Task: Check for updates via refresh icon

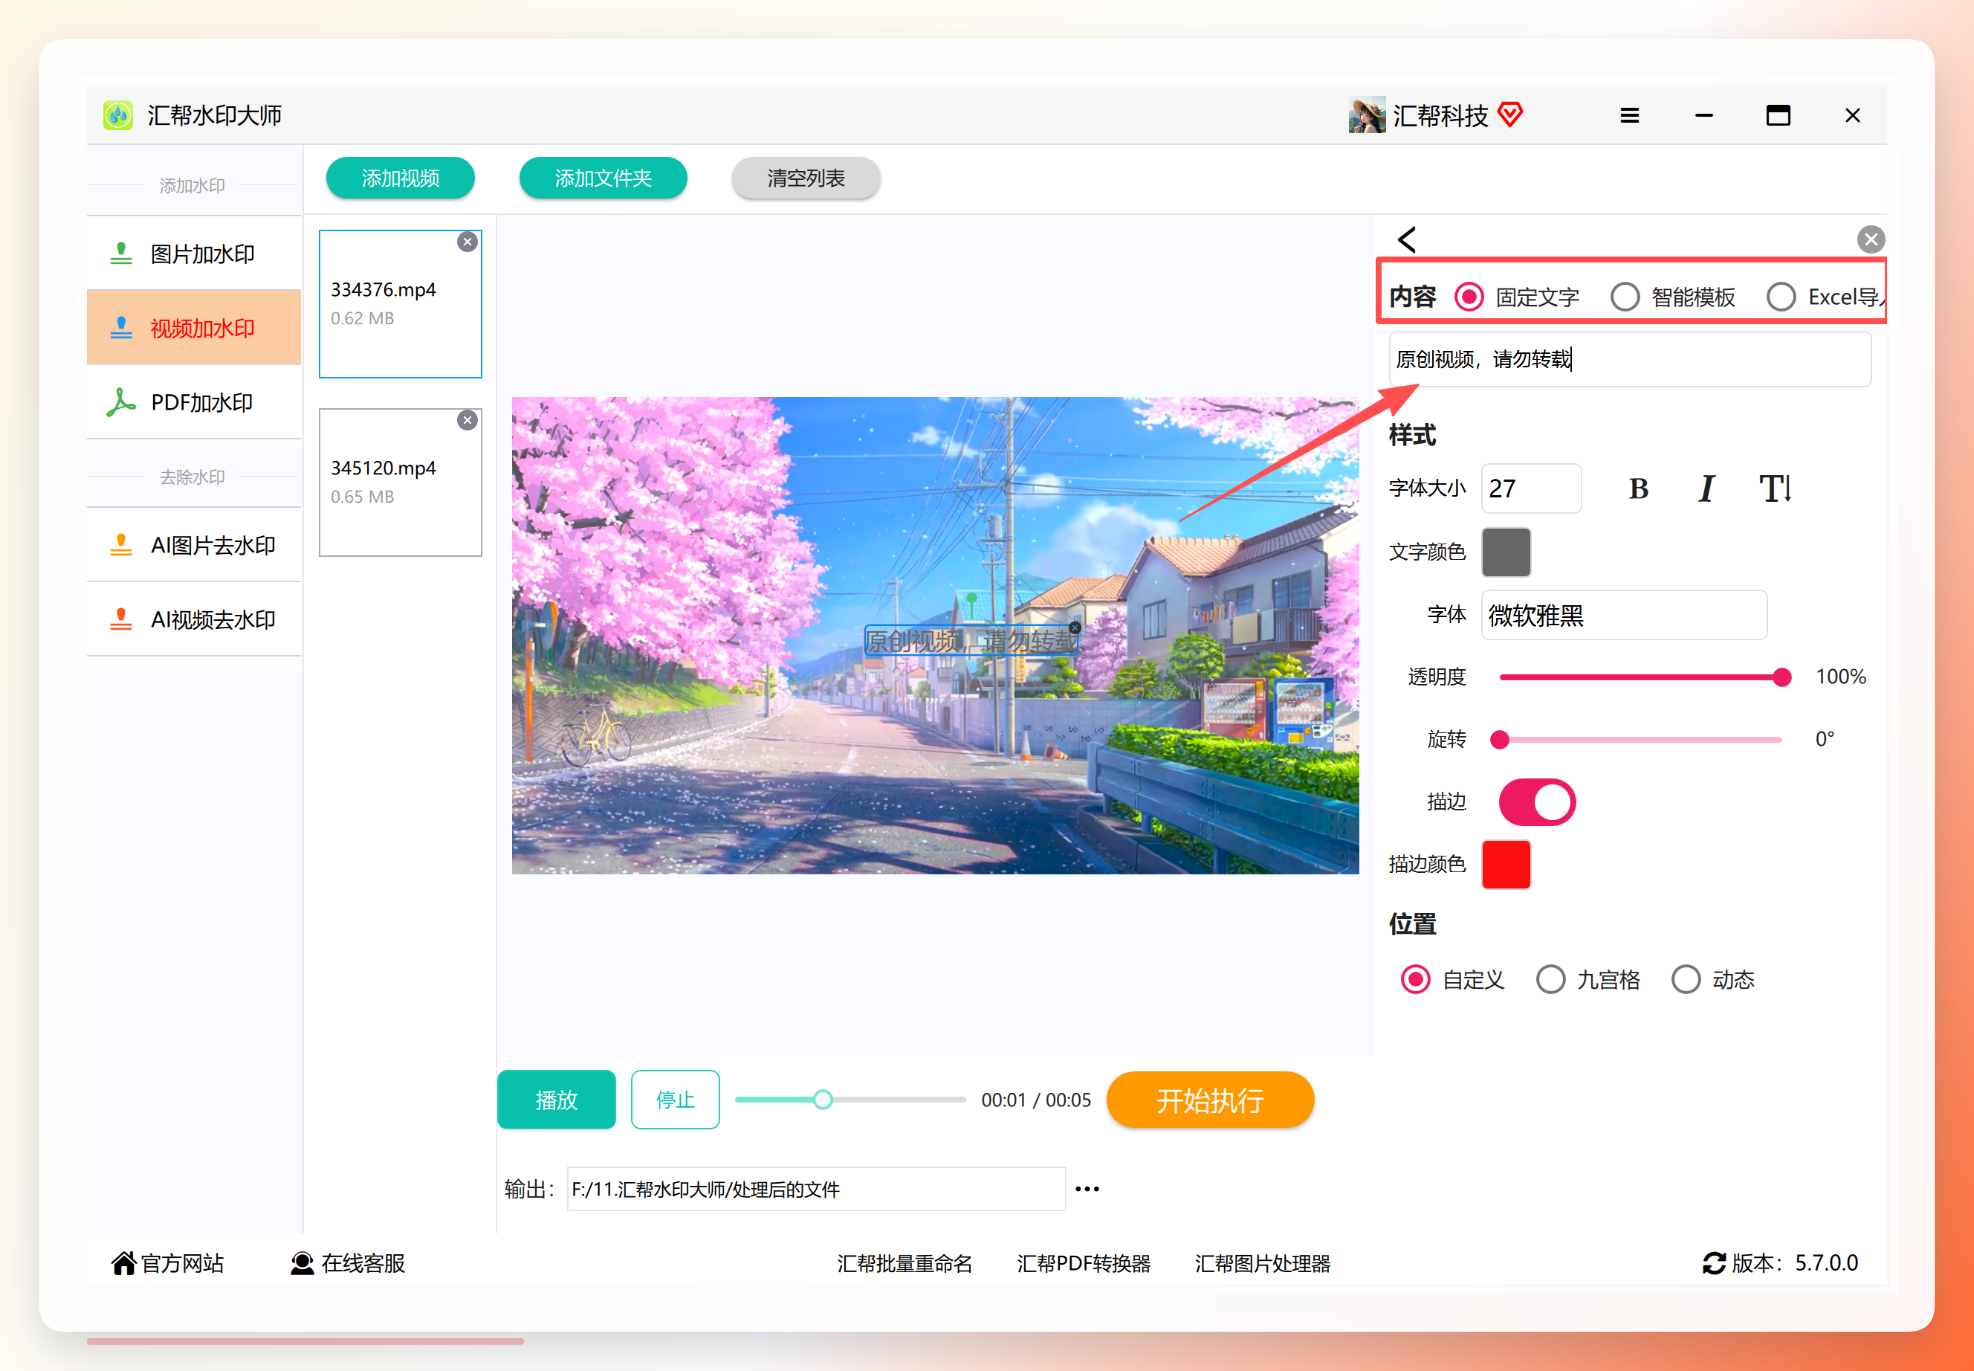Action: [x=1714, y=1263]
